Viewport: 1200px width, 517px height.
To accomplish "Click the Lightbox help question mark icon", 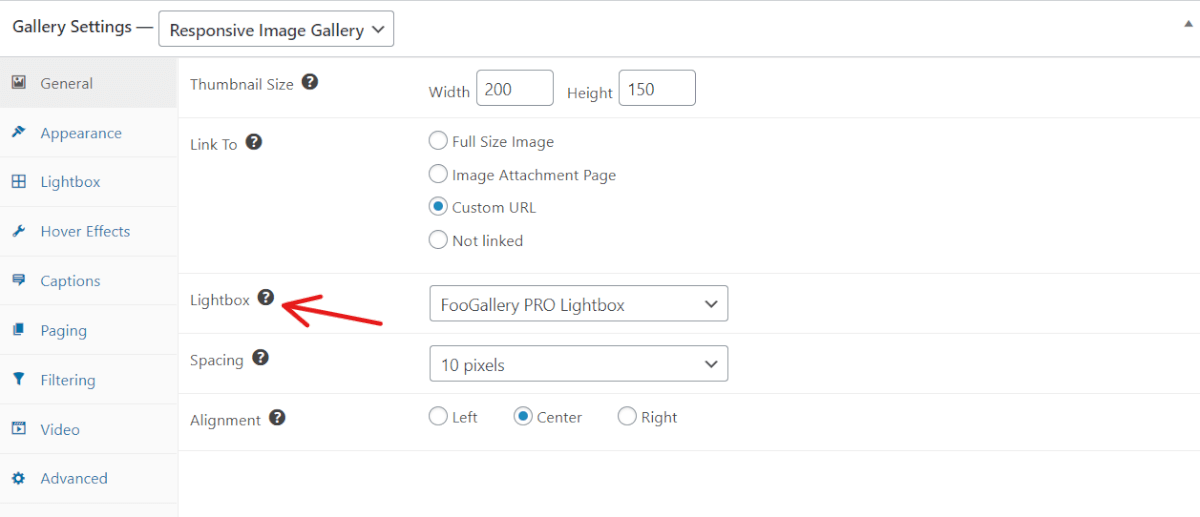I will tap(265, 297).
